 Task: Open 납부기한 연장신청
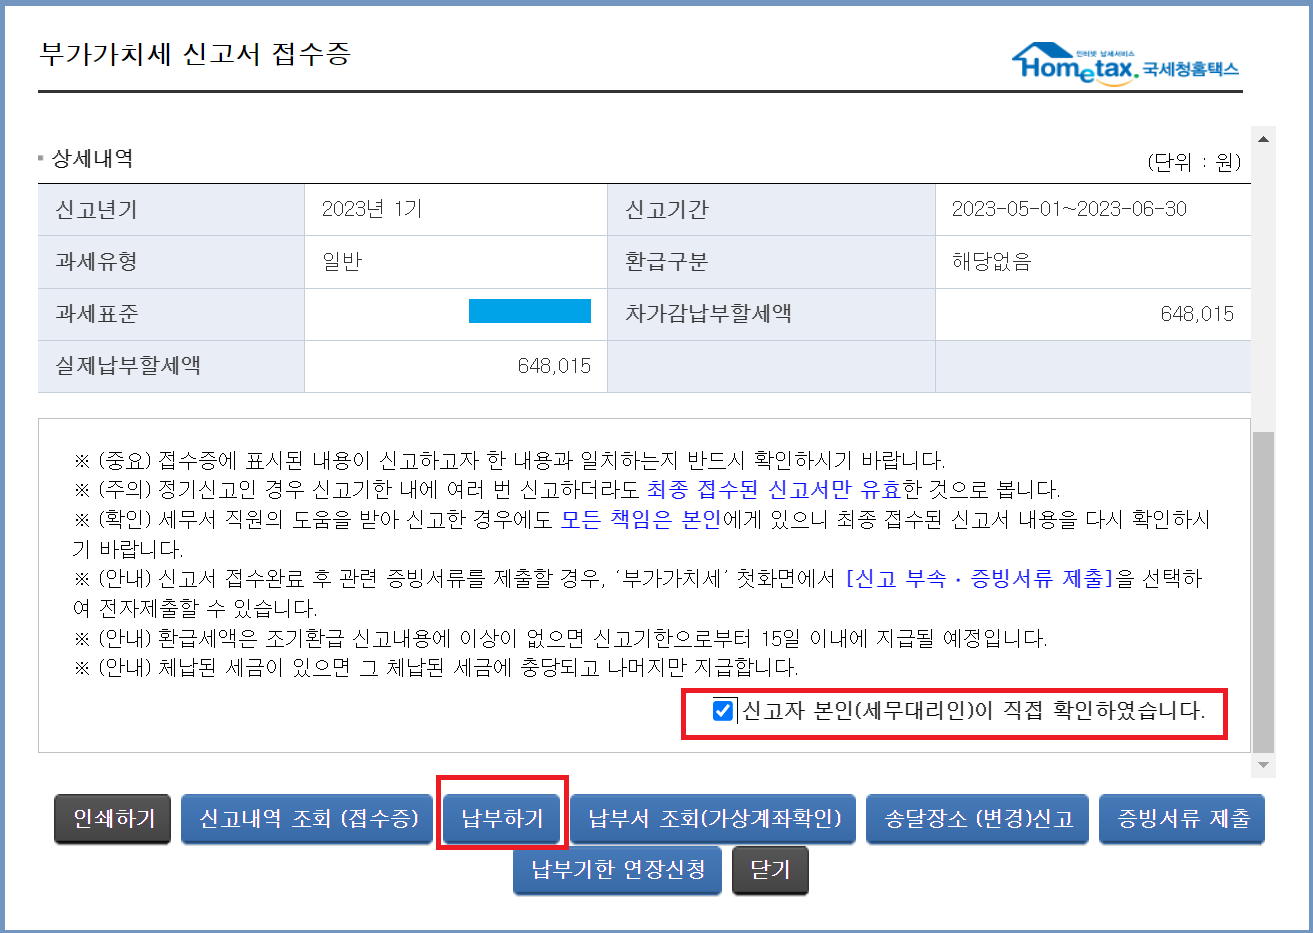click(x=618, y=870)
